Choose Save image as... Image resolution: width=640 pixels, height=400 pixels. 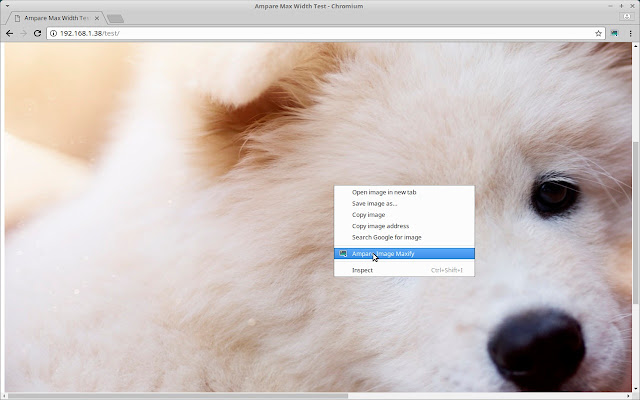(x=404, y=204)
